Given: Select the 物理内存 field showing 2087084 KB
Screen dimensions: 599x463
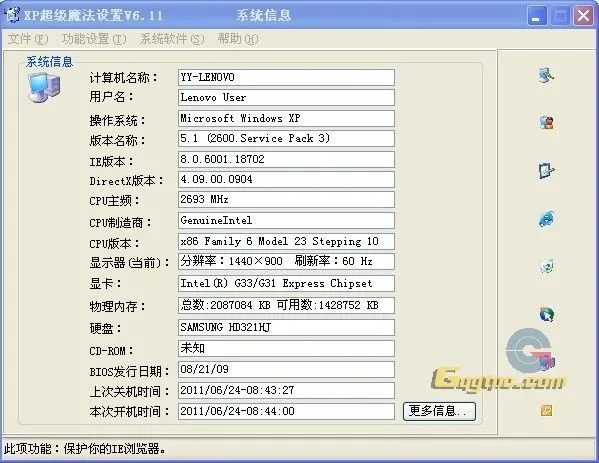Looking at the screenshot, I should point(286,305).
